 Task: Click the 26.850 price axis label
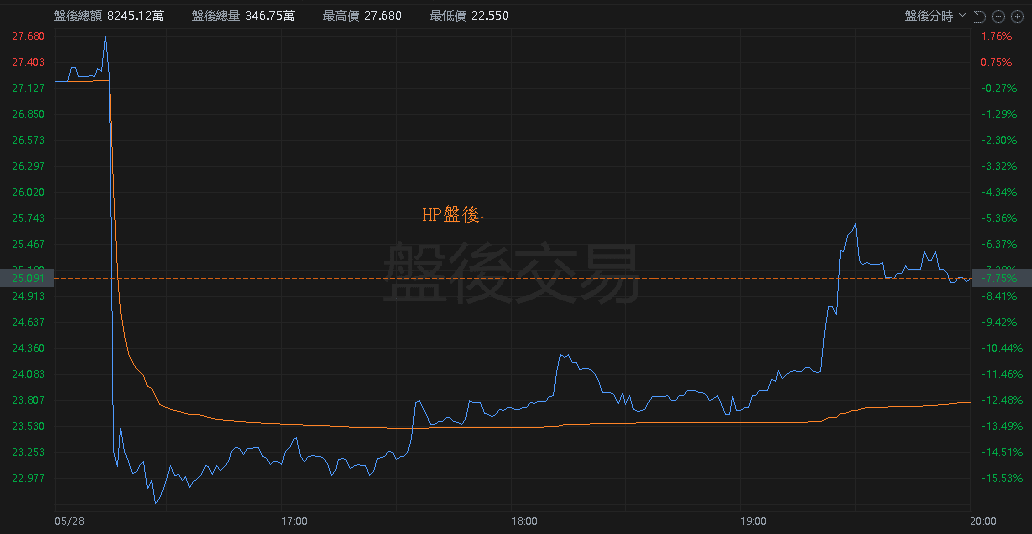(28, 114)
